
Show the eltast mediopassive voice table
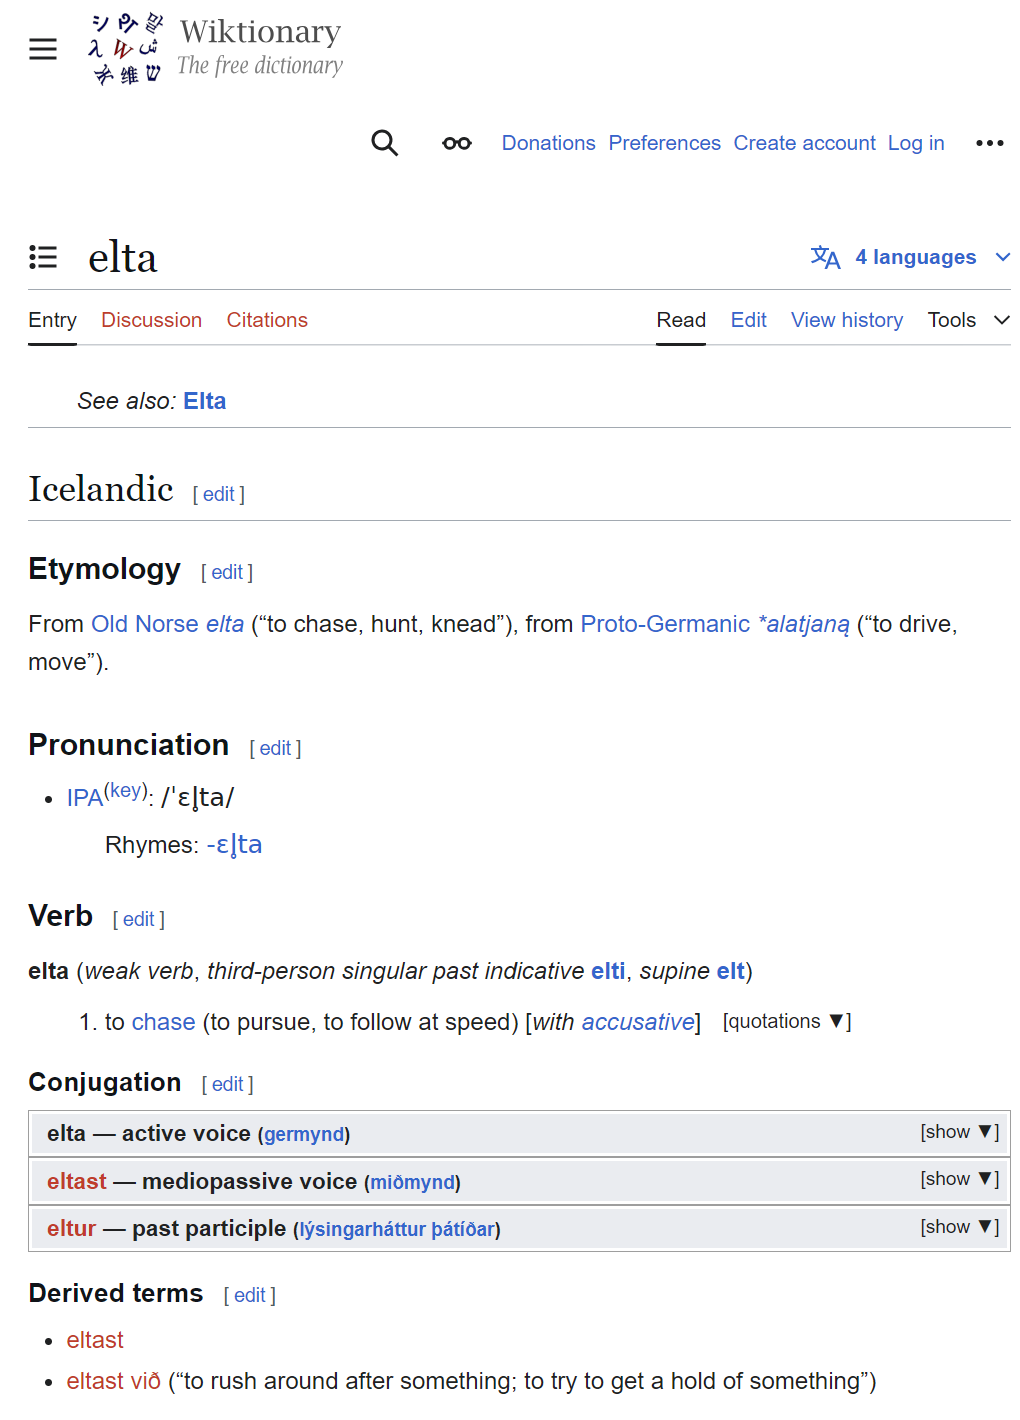tap(958, 1179)
